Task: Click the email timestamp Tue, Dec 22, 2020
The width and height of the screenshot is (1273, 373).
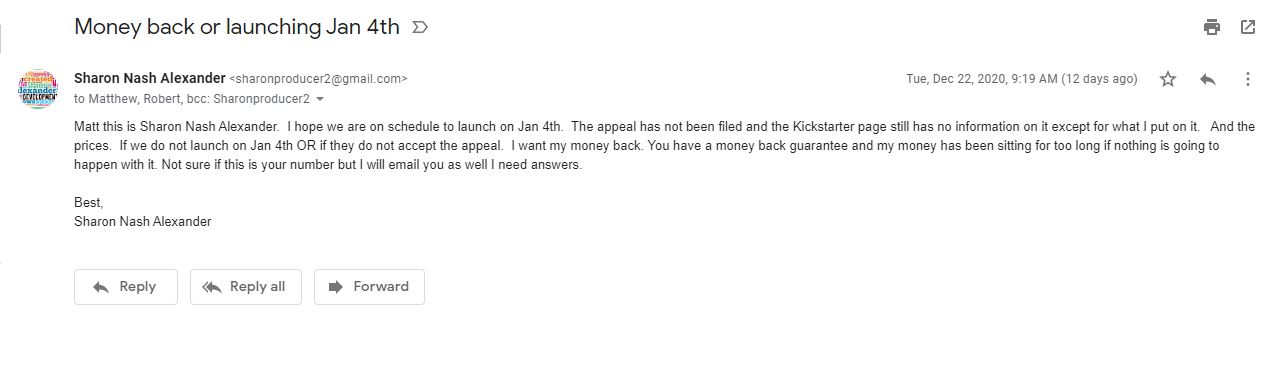Action: pyautogui.click(x=1022, y=79)
